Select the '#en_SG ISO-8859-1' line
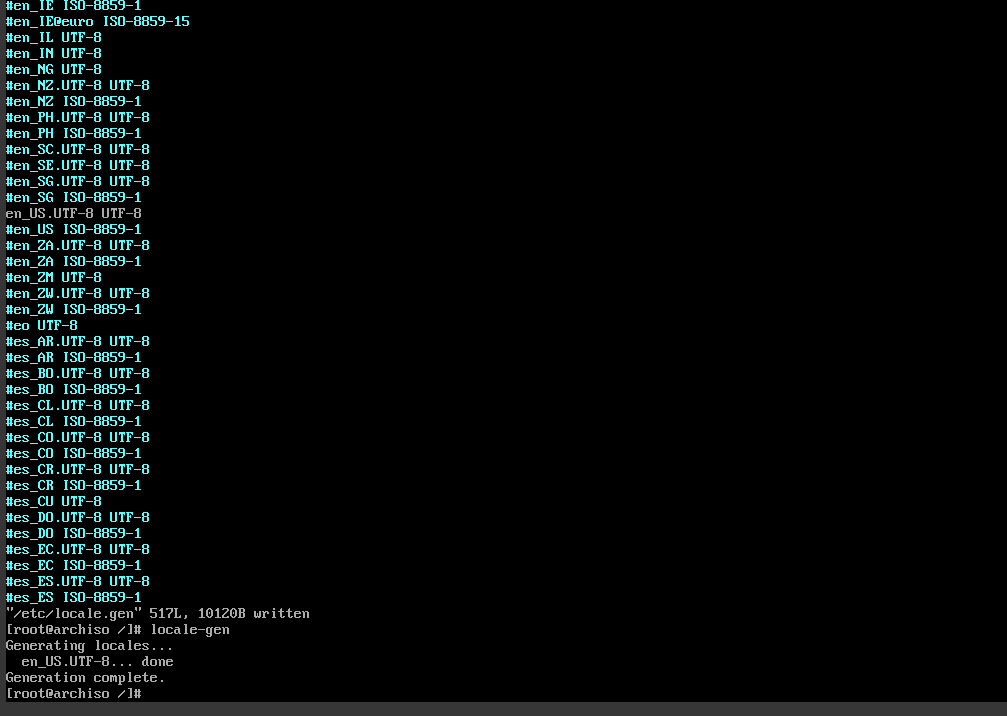Screen dimensions: 1007x716 pyautogui.click(x=73, y=198)
